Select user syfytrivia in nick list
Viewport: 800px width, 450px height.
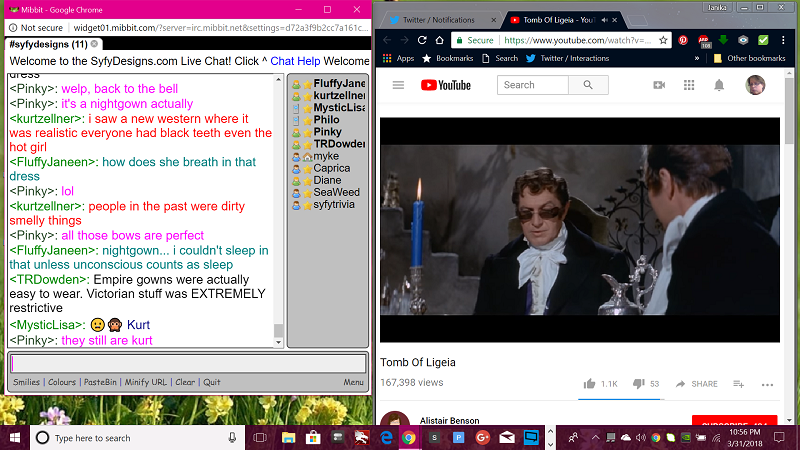point(334,205)
